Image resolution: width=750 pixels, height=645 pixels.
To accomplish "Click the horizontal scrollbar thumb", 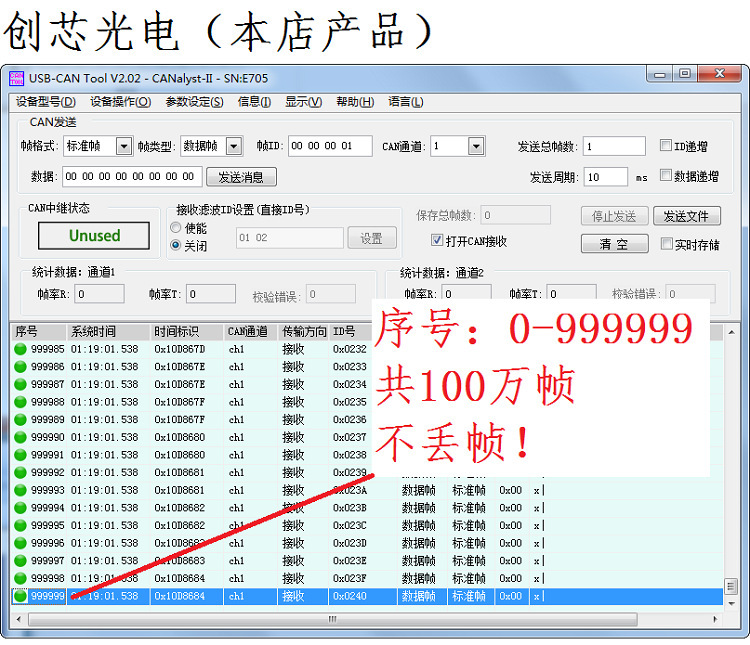I will tap(332, 619).
